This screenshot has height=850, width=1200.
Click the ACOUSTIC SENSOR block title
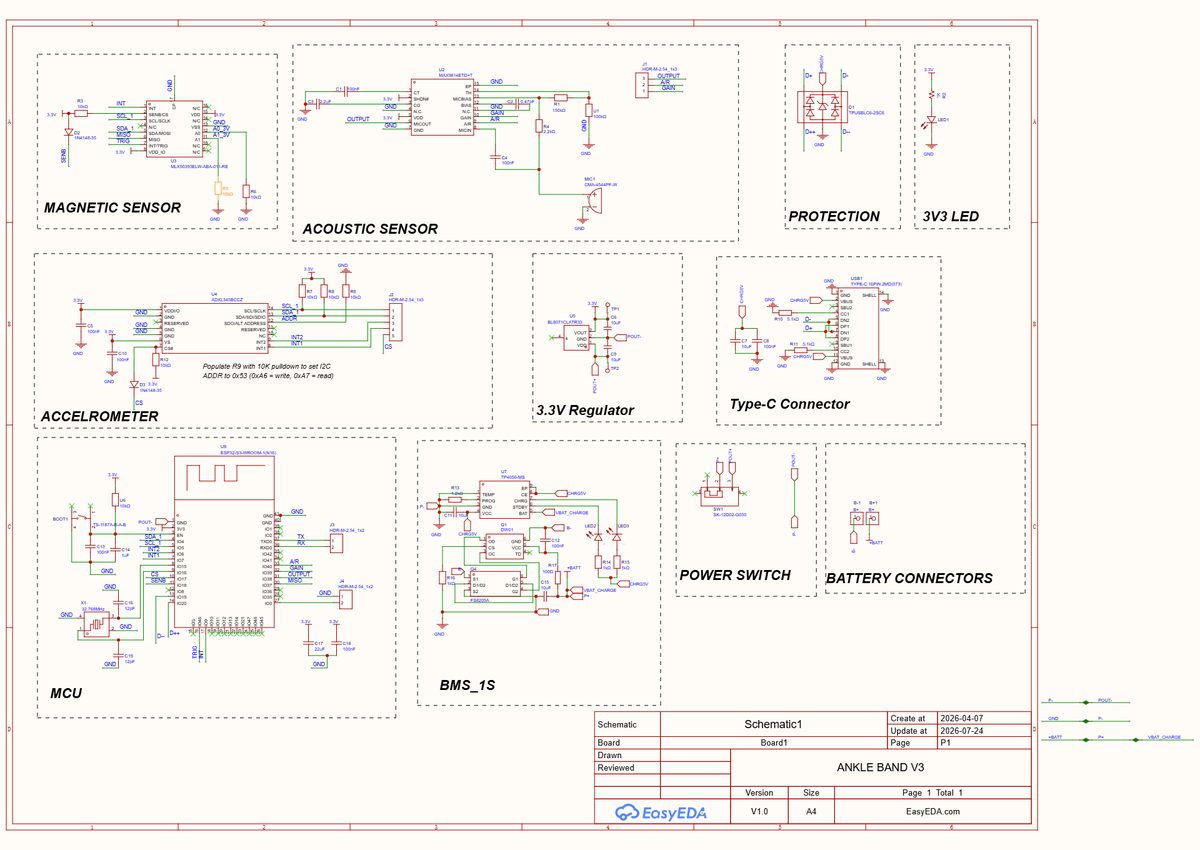[x=370, y=229]
